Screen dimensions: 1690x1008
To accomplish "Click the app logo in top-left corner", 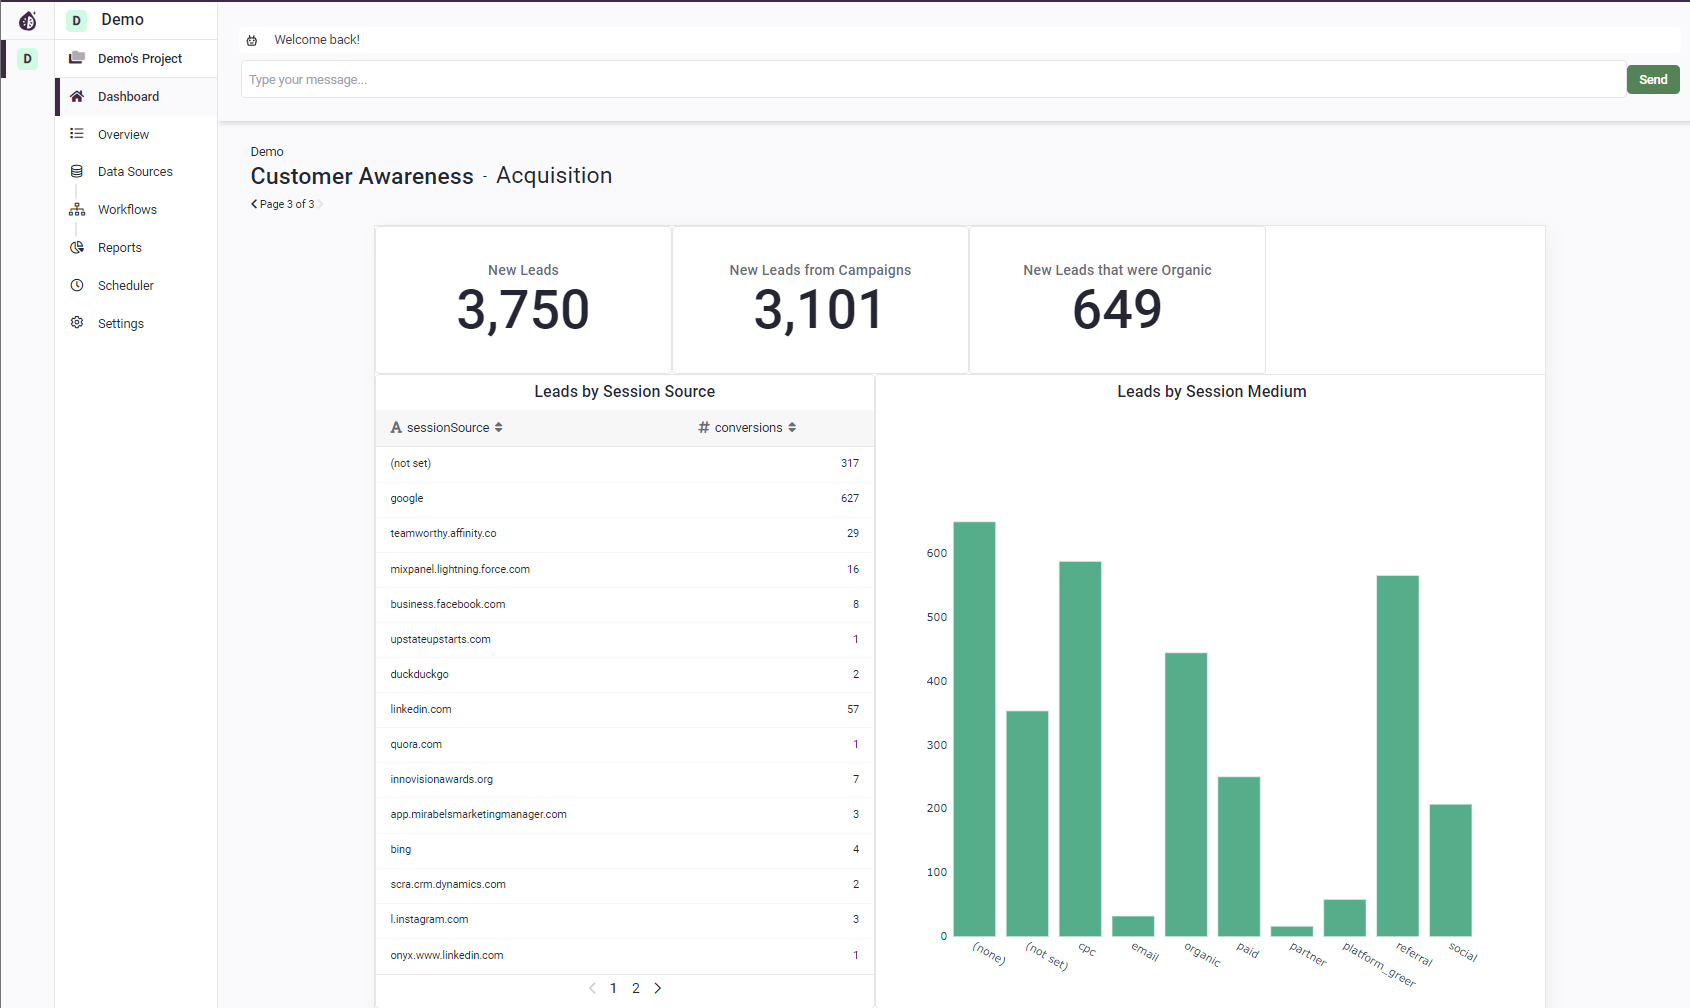I will 27,19.
